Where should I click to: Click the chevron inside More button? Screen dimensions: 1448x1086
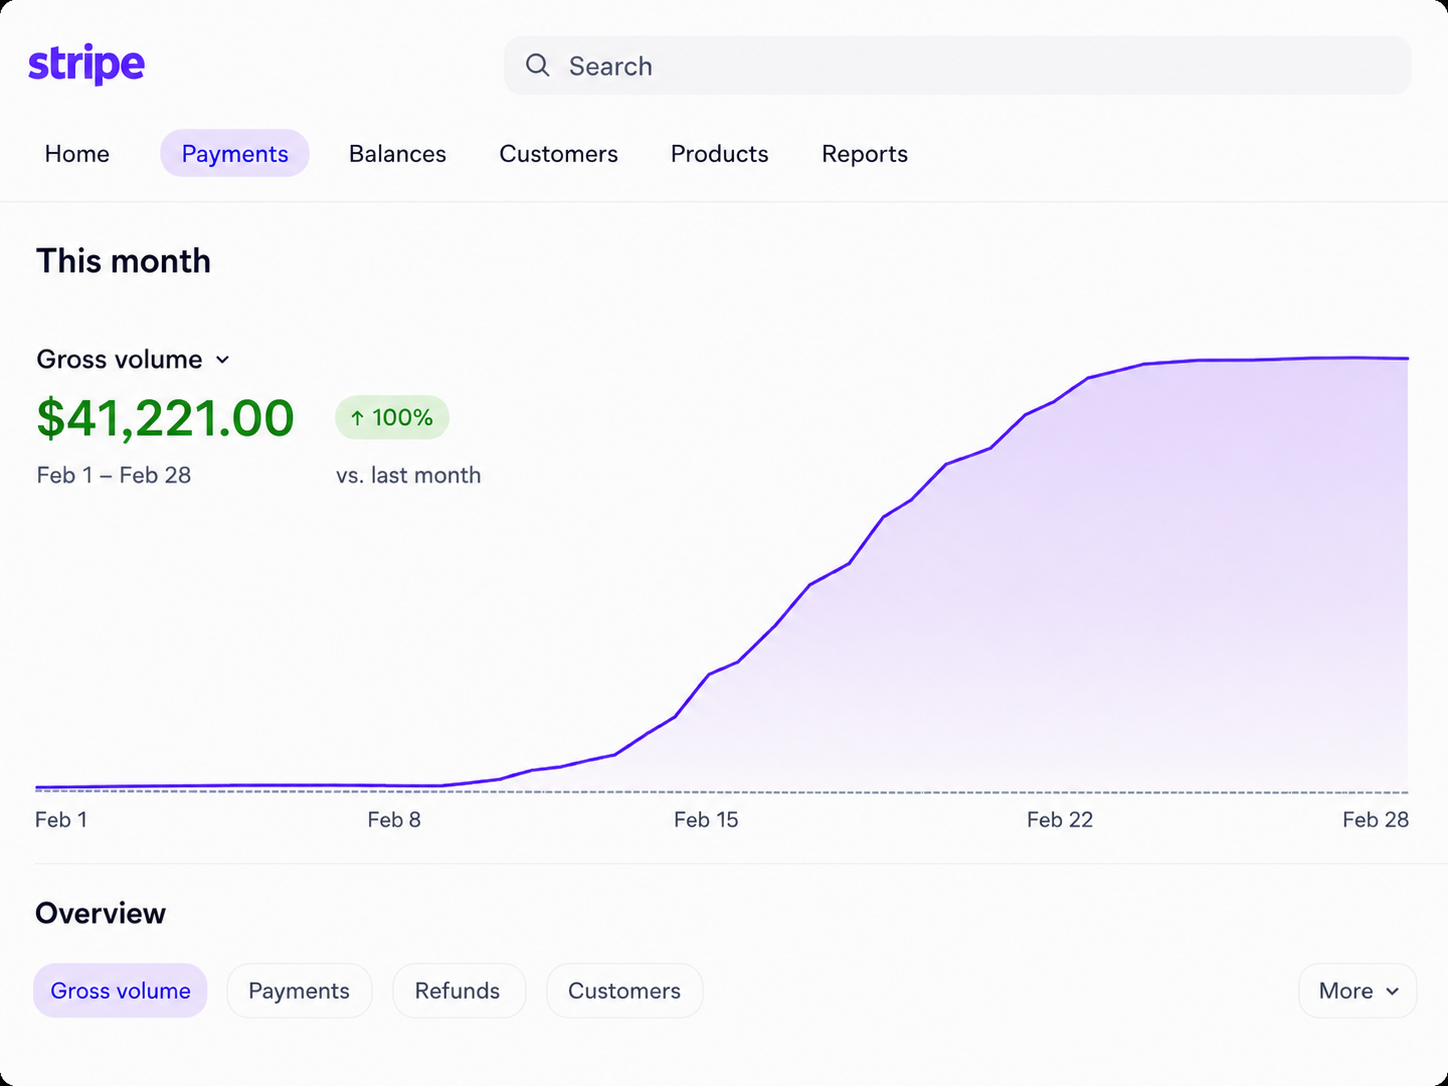tap(1393, 992)
